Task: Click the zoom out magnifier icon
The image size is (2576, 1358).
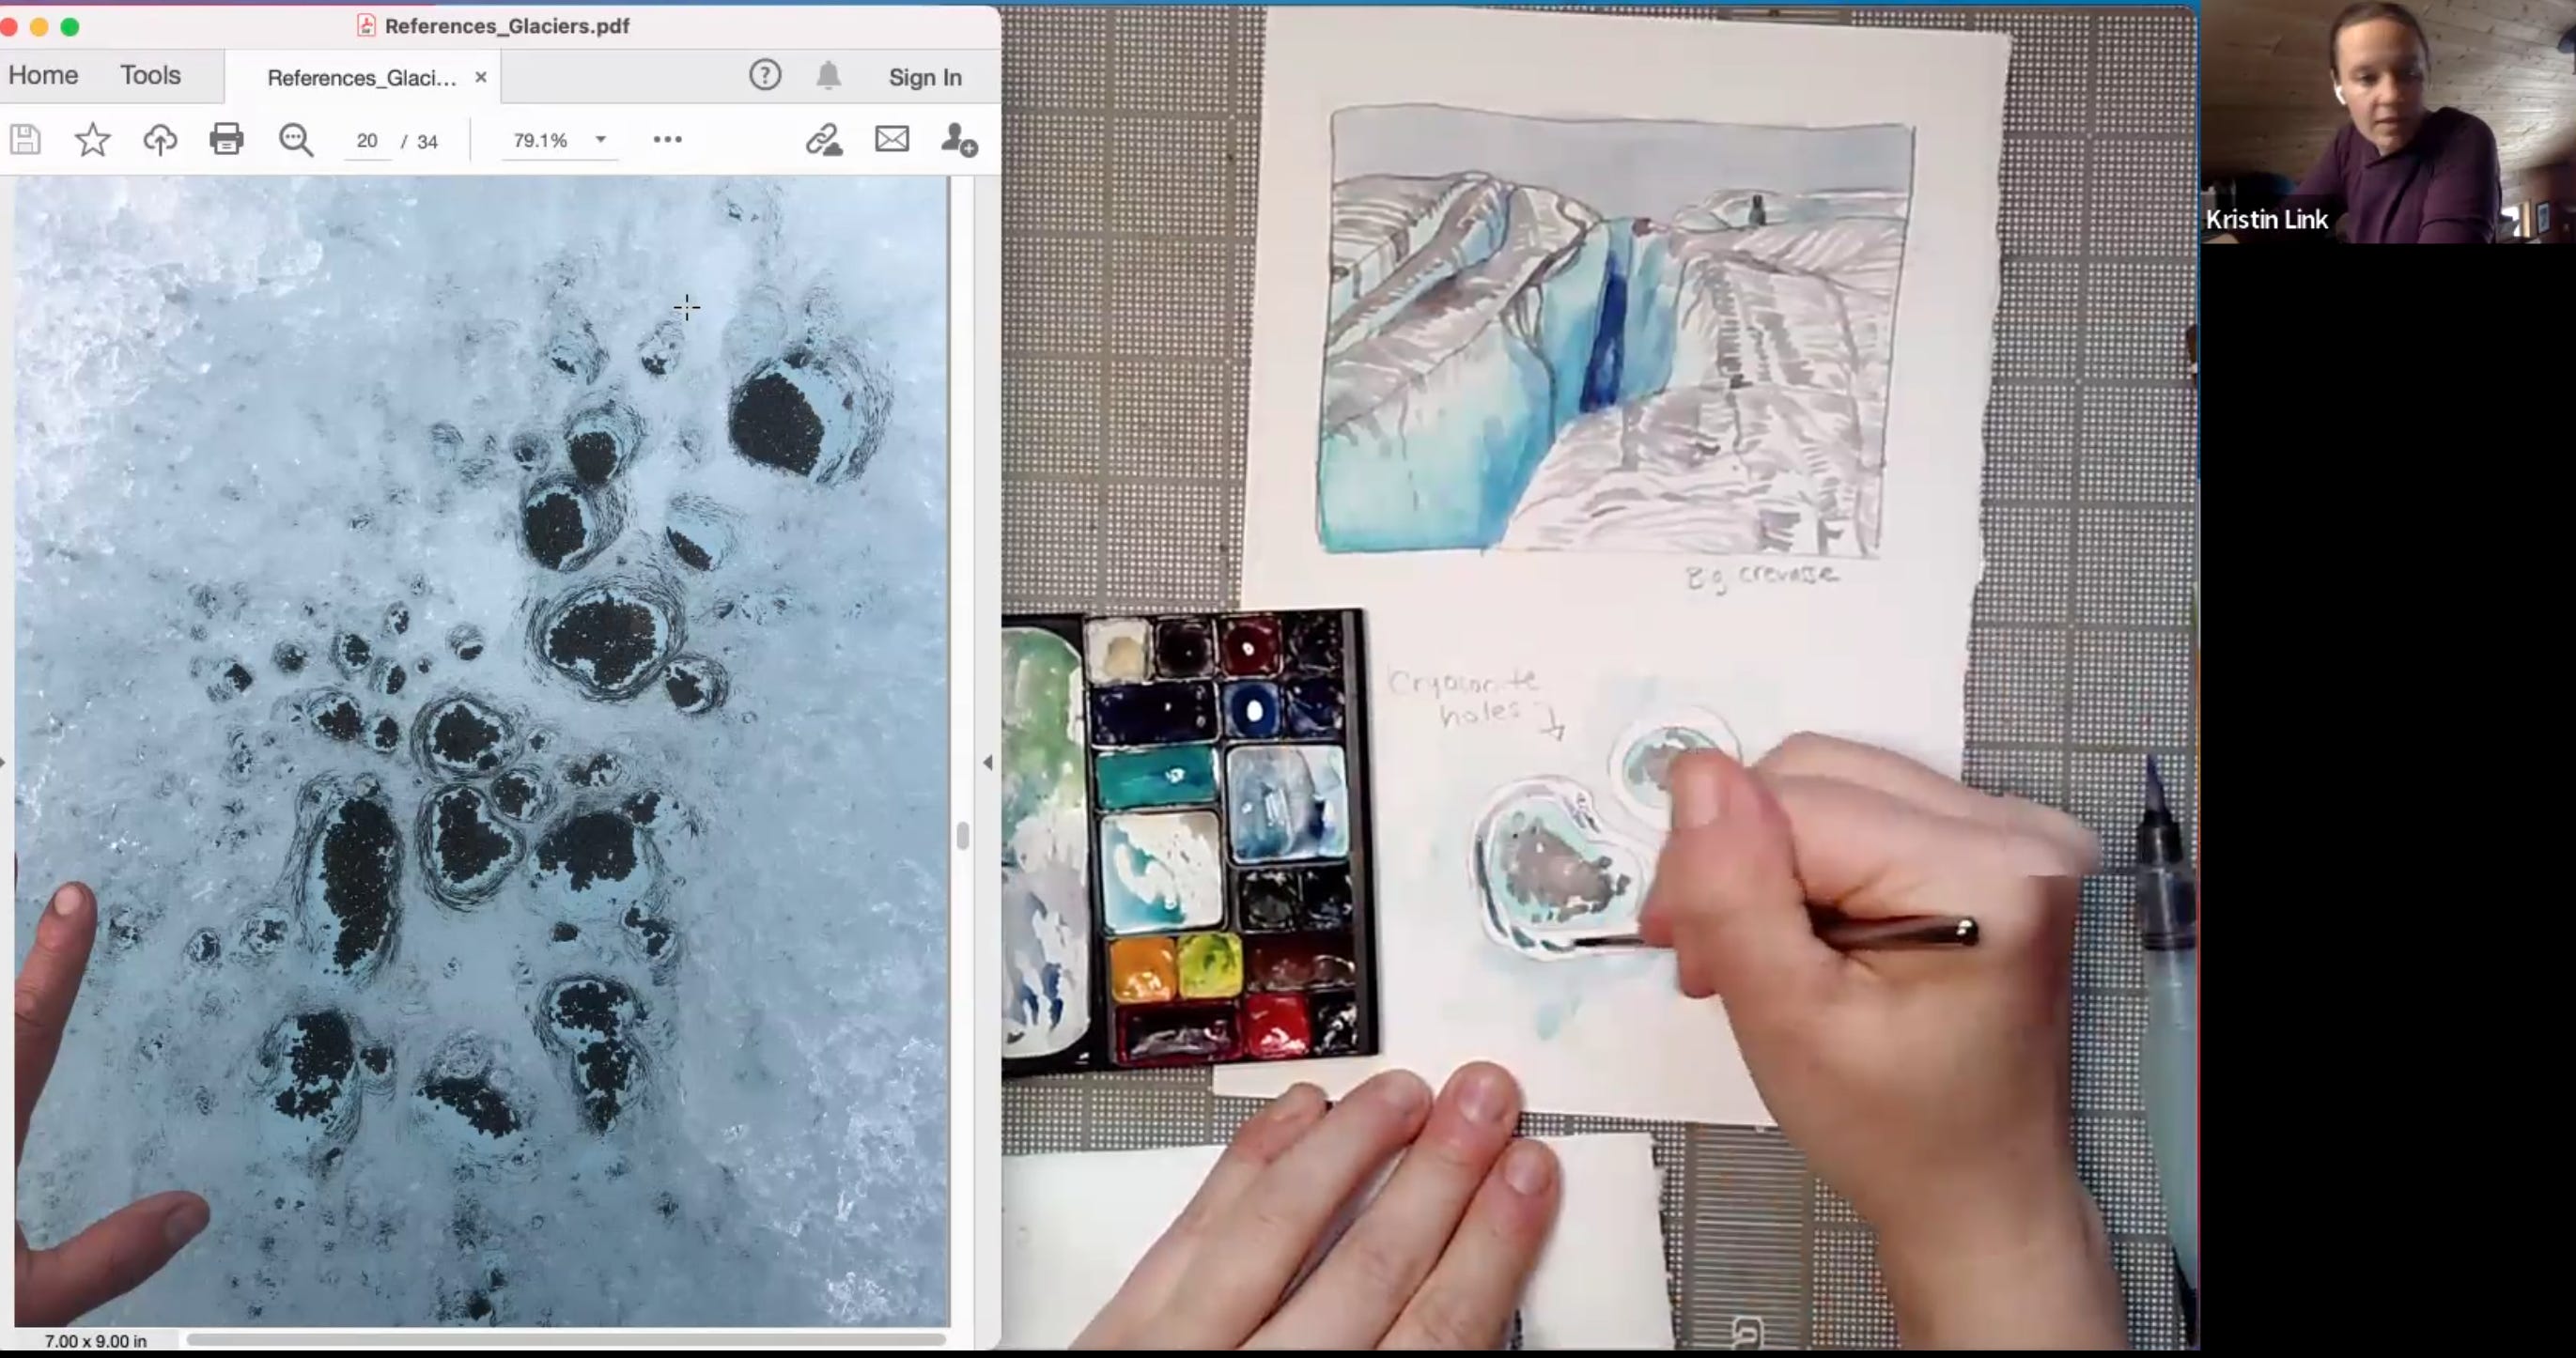Action: pos(296,140)
